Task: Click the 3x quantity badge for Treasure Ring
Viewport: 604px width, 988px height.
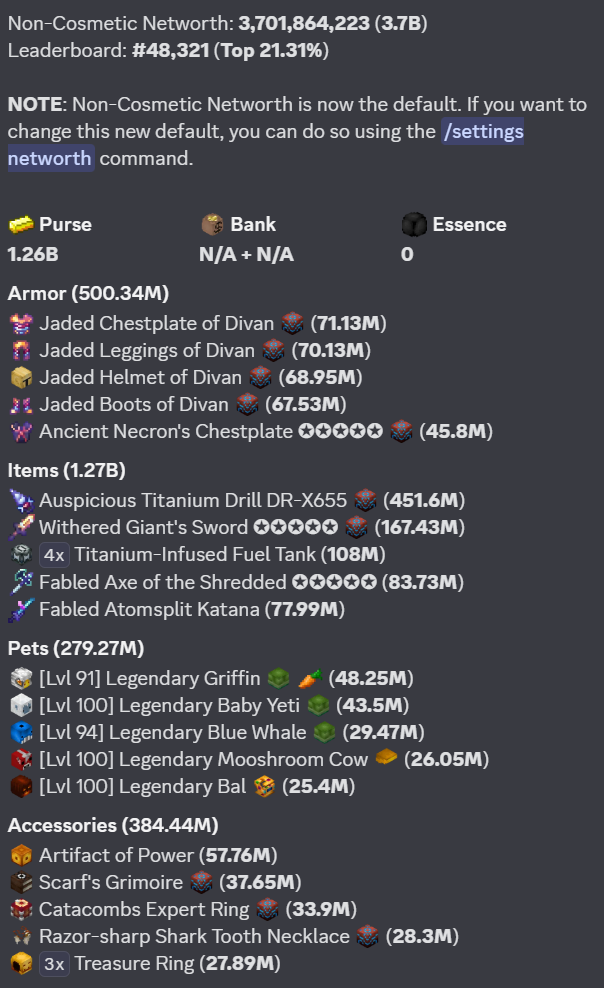Action: click(54, 964)
